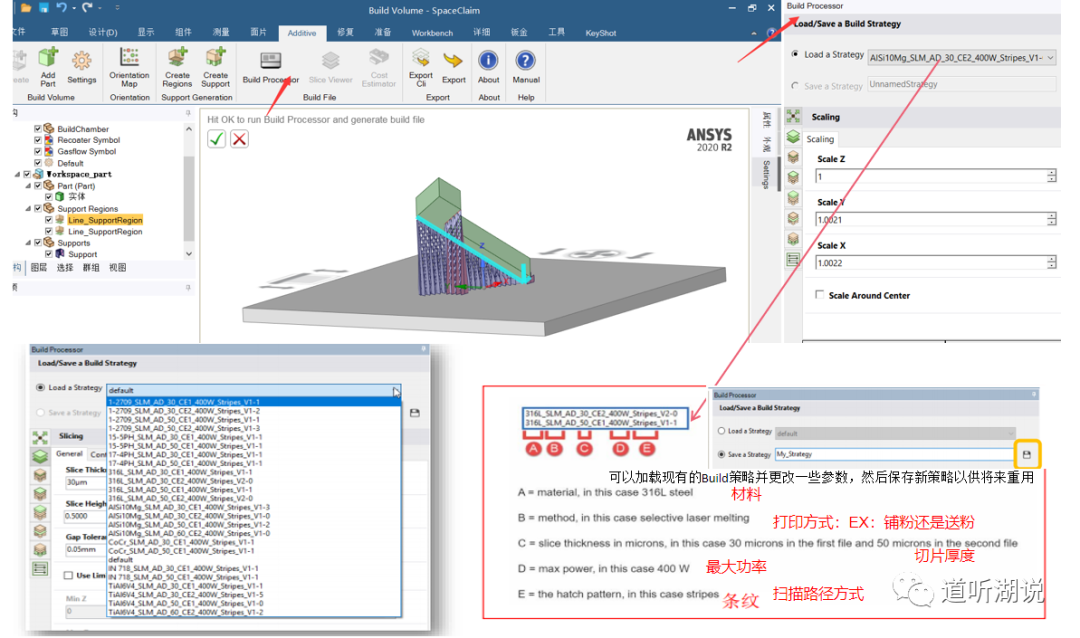Click the green layers icon beside General tab
This screenshot has height=638, width=1080.
click(40, 455)
